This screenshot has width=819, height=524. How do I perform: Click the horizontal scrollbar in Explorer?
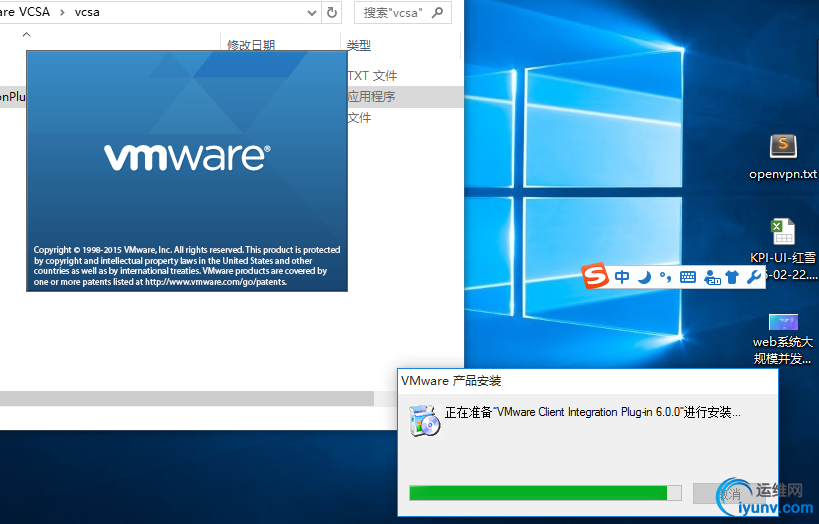[x=186, y=399]
